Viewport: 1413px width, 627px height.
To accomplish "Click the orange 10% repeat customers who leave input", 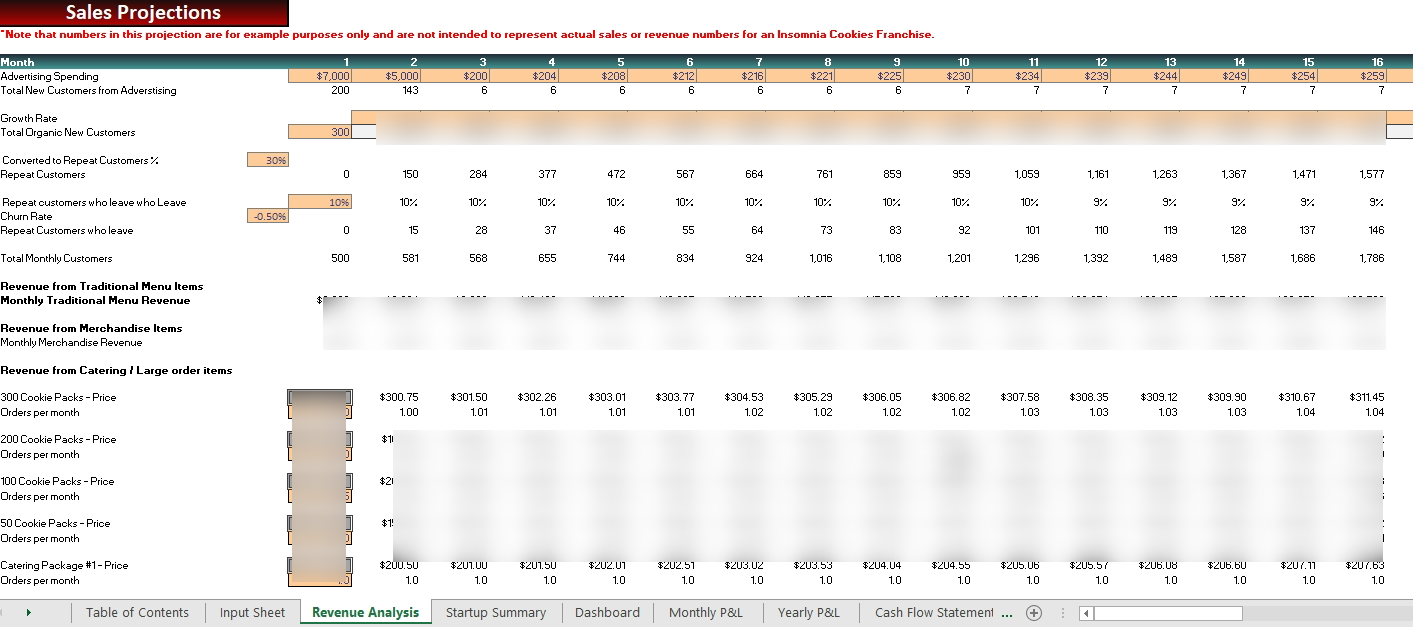I will pyautogui.click(x=320, y=202).
